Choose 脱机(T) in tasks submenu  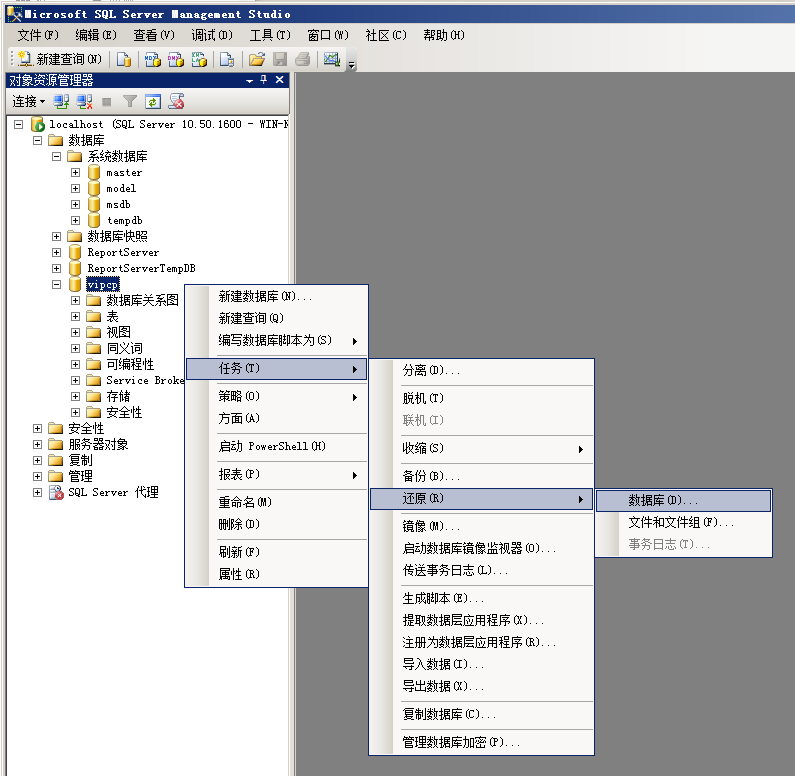[x=482, y=398]
